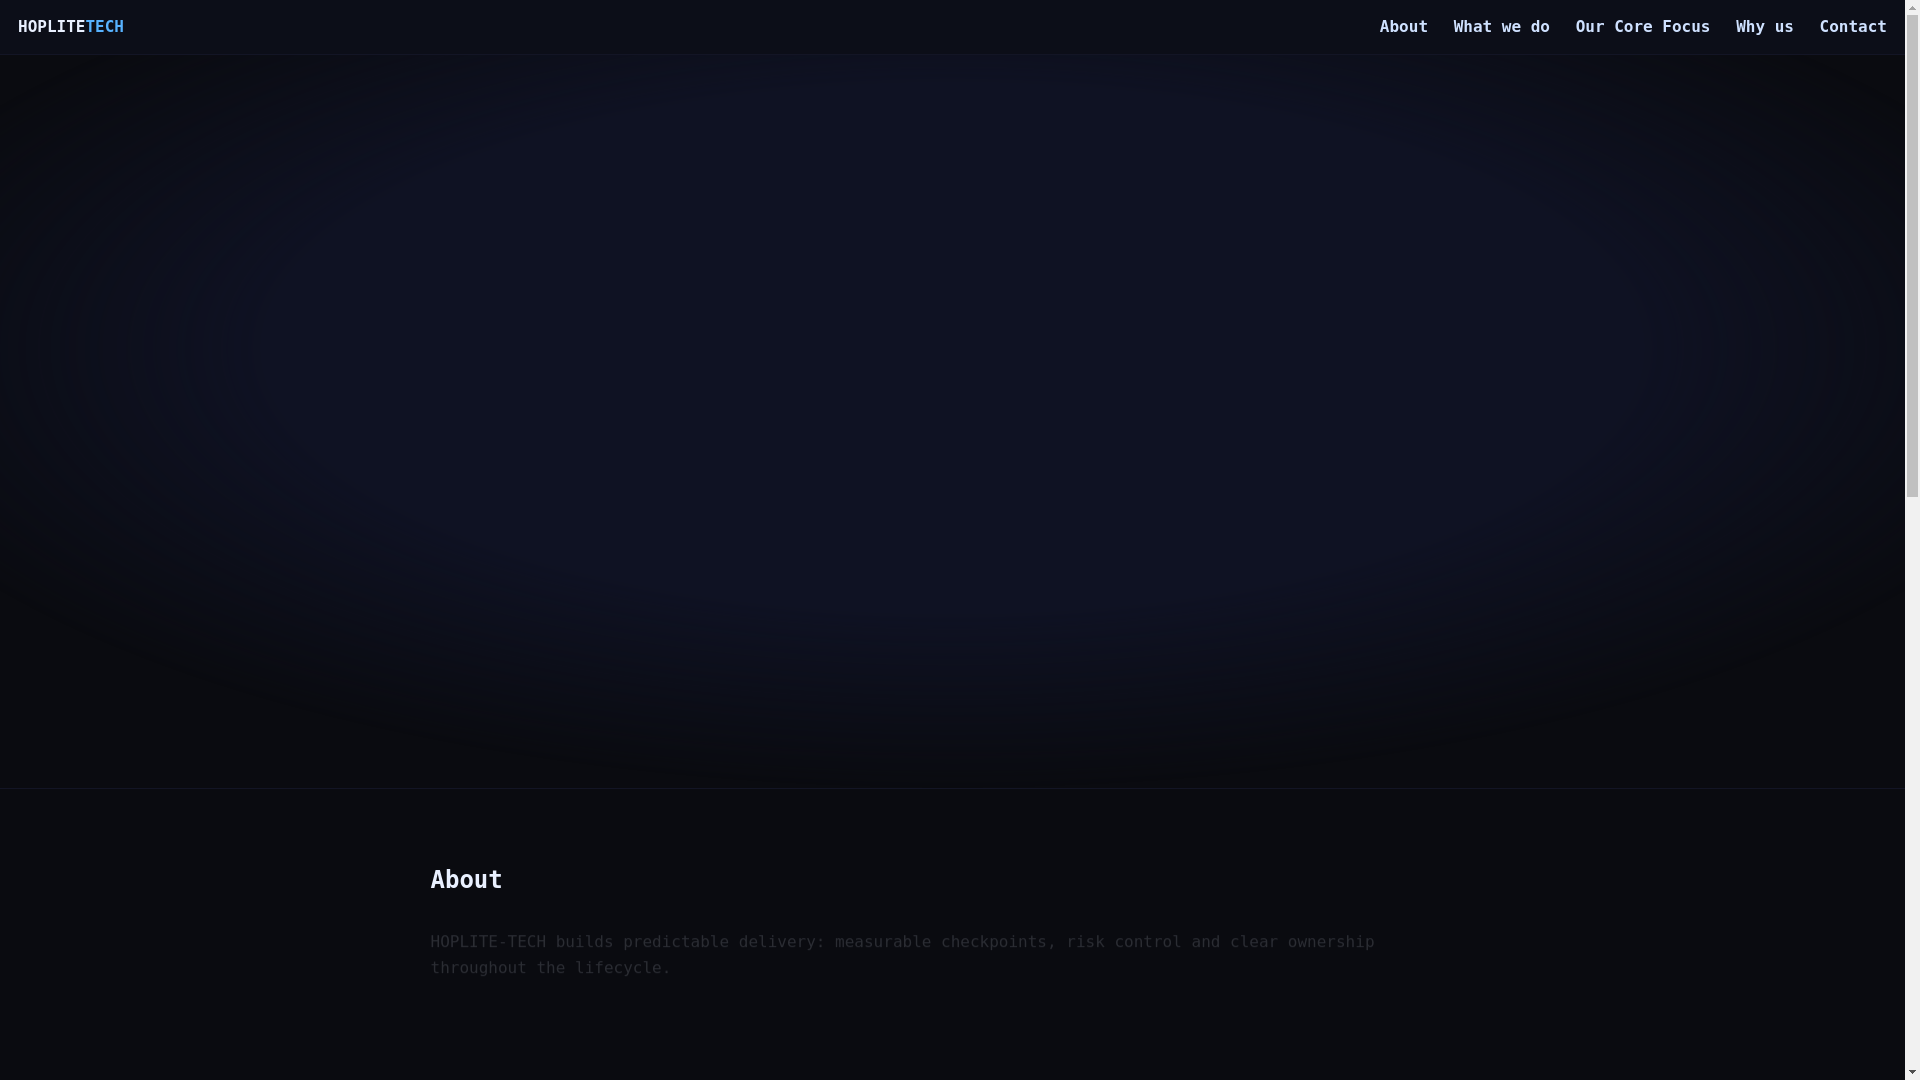Open Our Core Focus nav link
Image resolution: width=1920 pixels, height=1080 pixels.
1642,27
